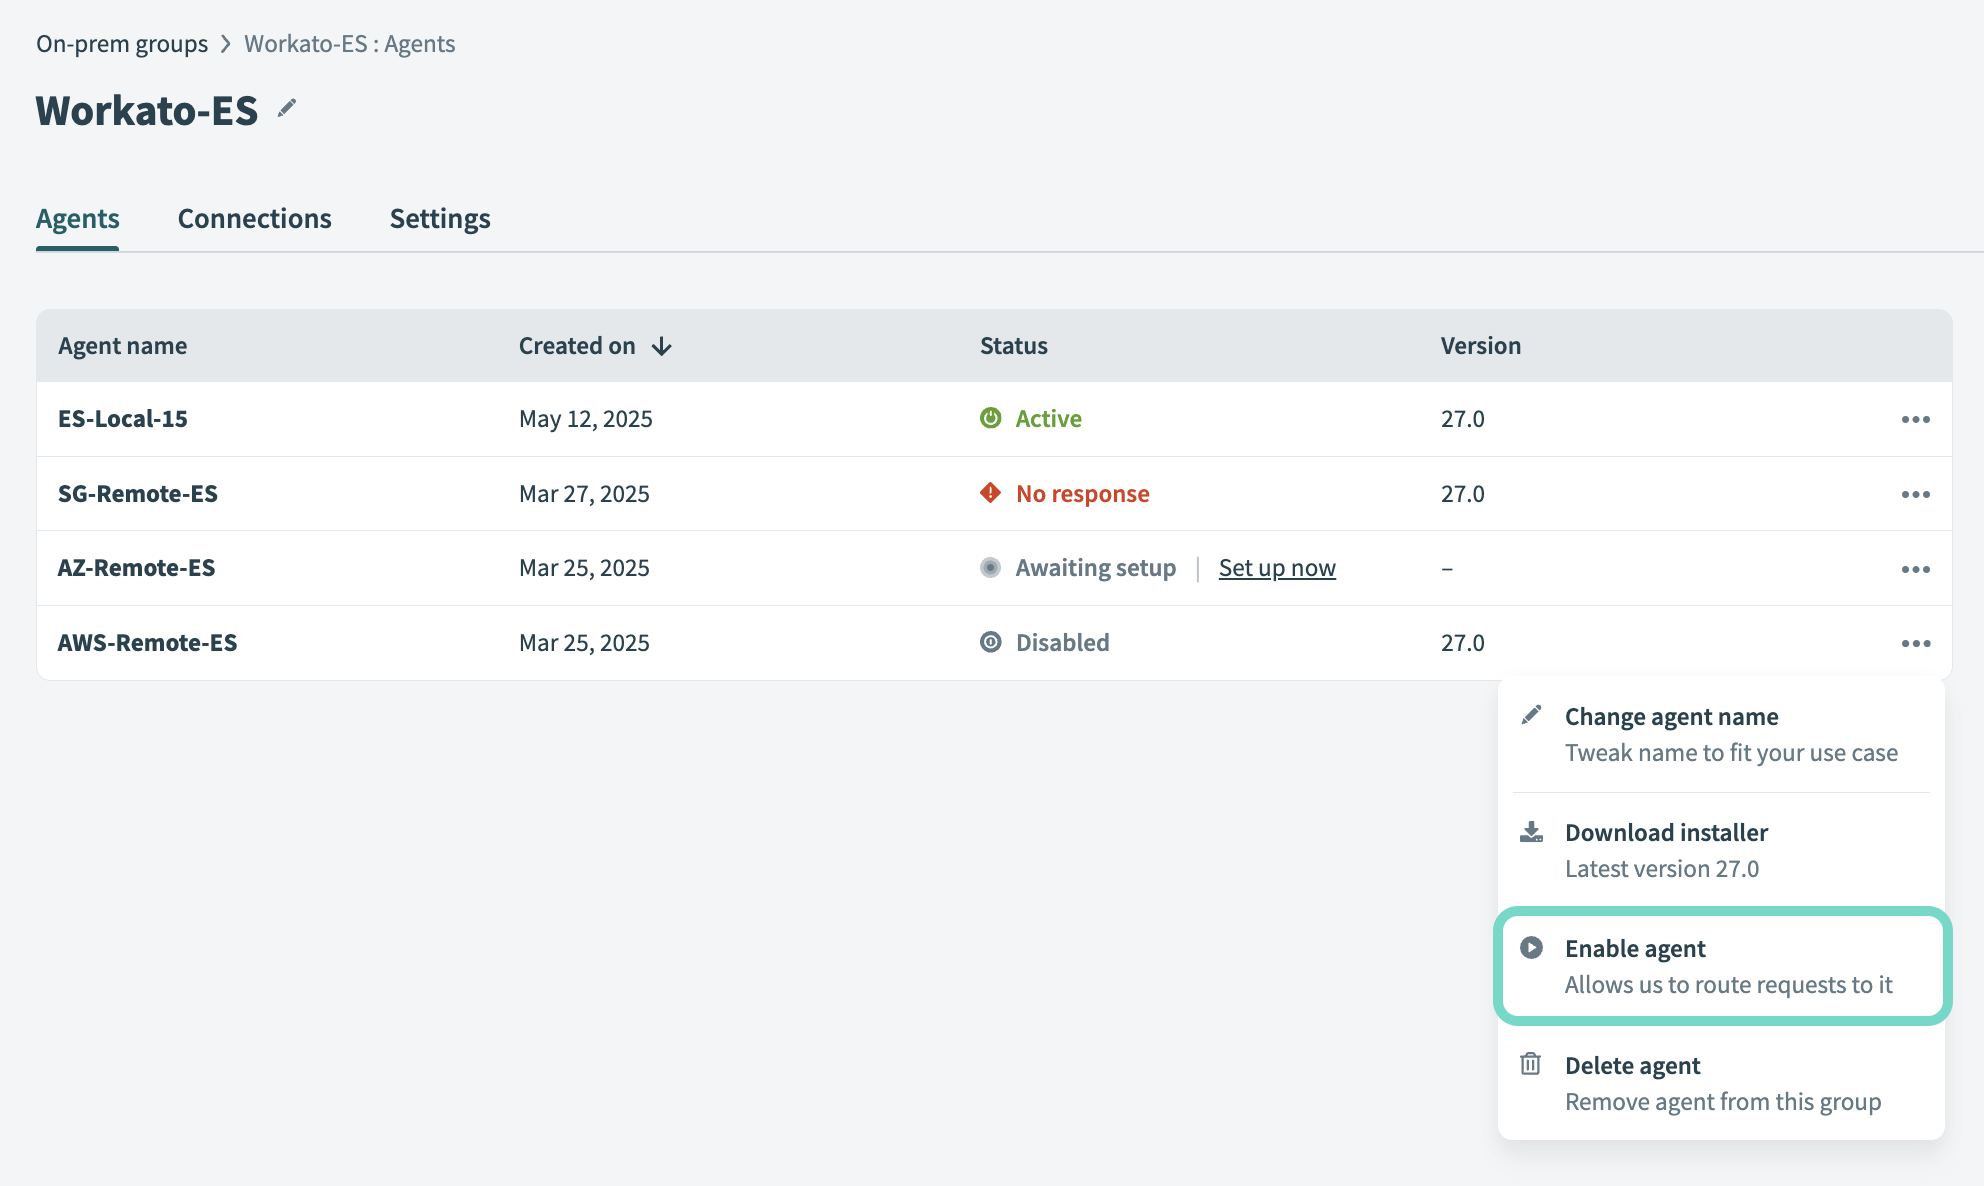This screenshot has width=1984, height=1186.
Task: Click Disabled status icon for AWS-Remote-ES
Action: coord(990,642)
